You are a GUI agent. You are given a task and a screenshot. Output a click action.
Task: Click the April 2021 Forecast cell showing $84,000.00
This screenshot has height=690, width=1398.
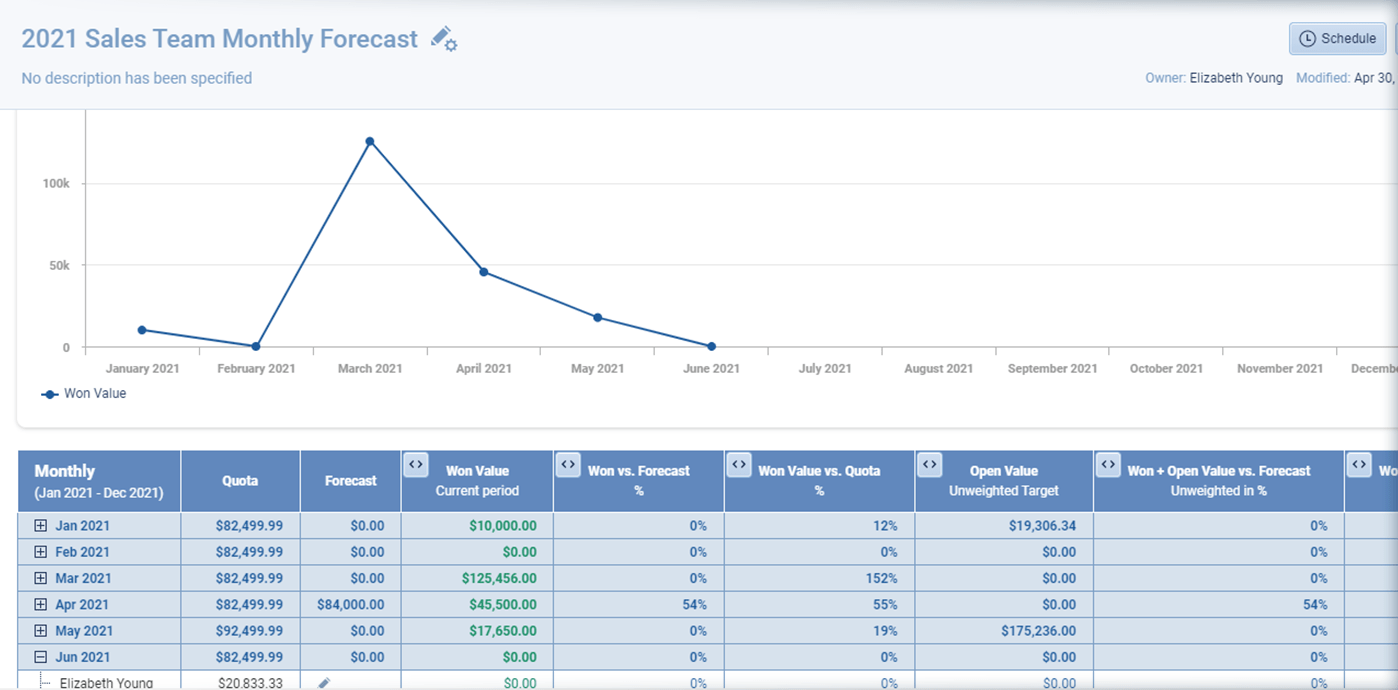tap(350, 604)
